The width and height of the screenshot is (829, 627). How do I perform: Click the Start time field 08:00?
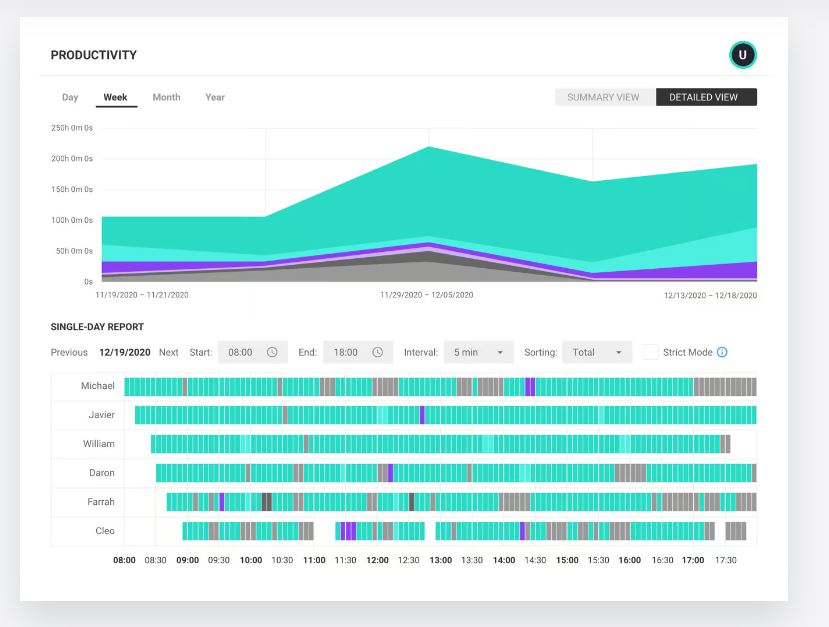[253, 352]
